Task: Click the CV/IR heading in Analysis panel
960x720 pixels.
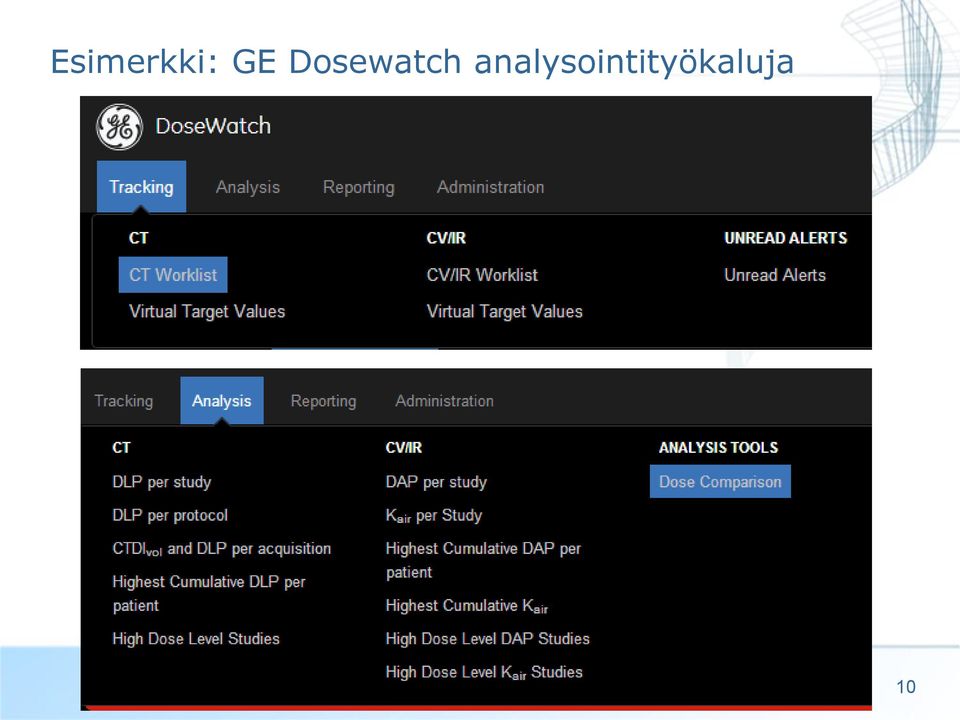Action: click(x=403, y=448)
